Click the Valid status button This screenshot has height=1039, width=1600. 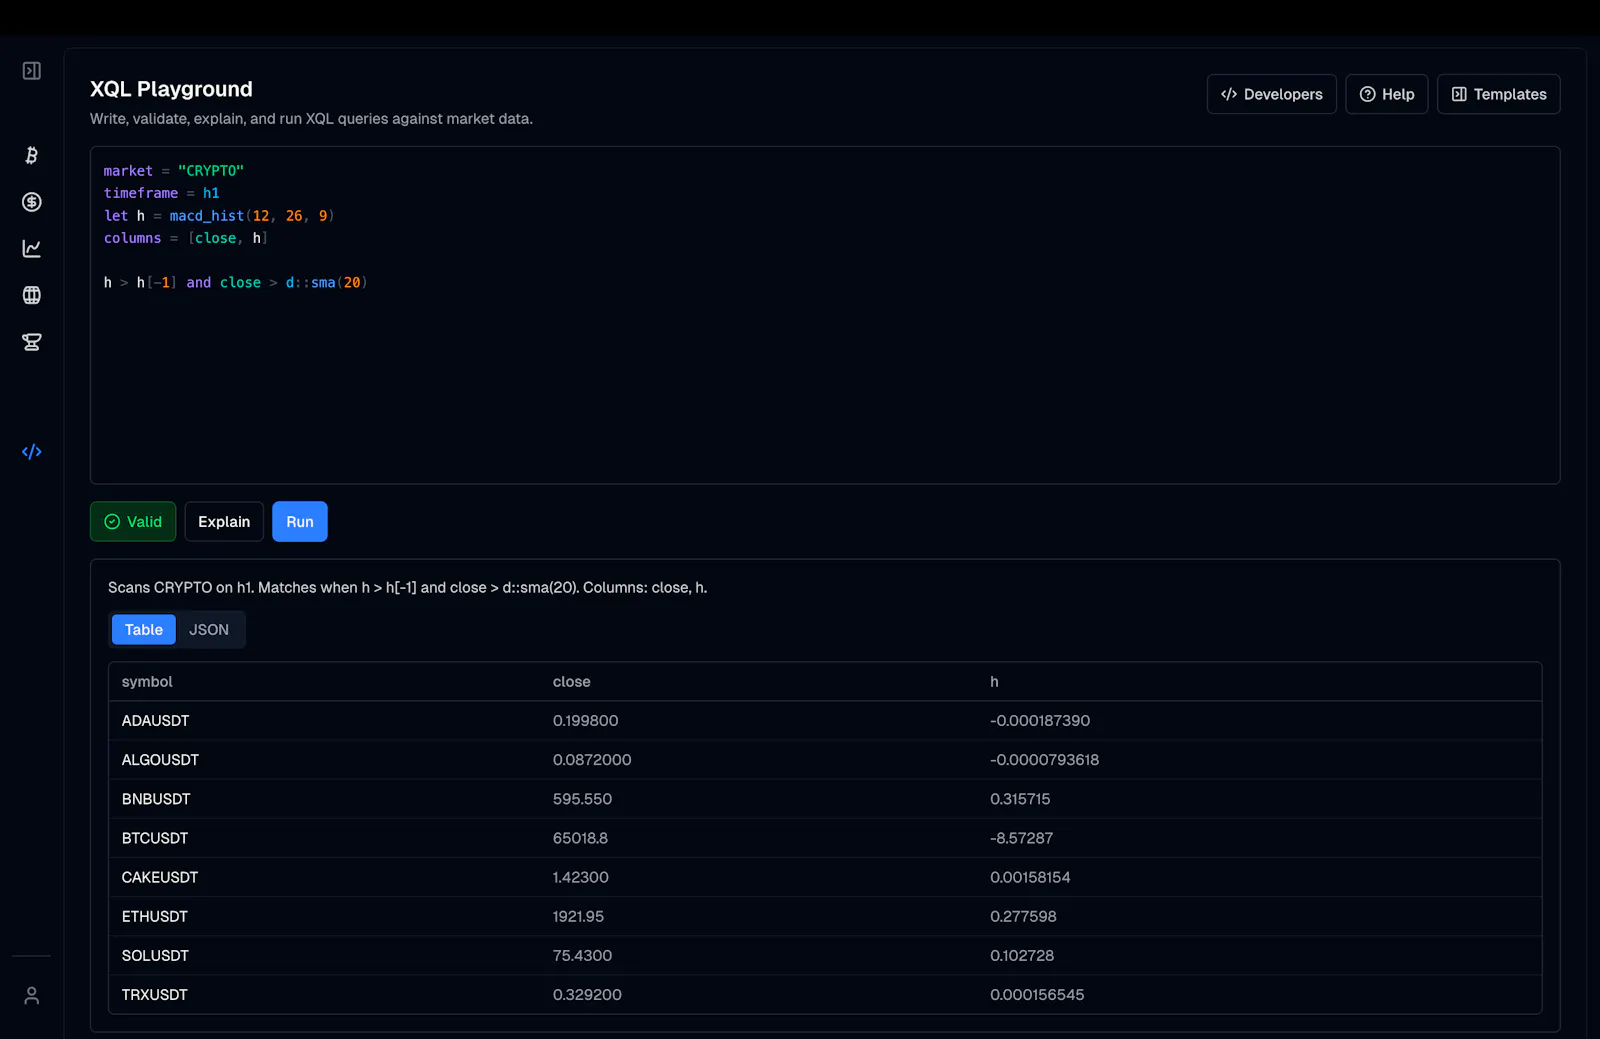[133, 522]
